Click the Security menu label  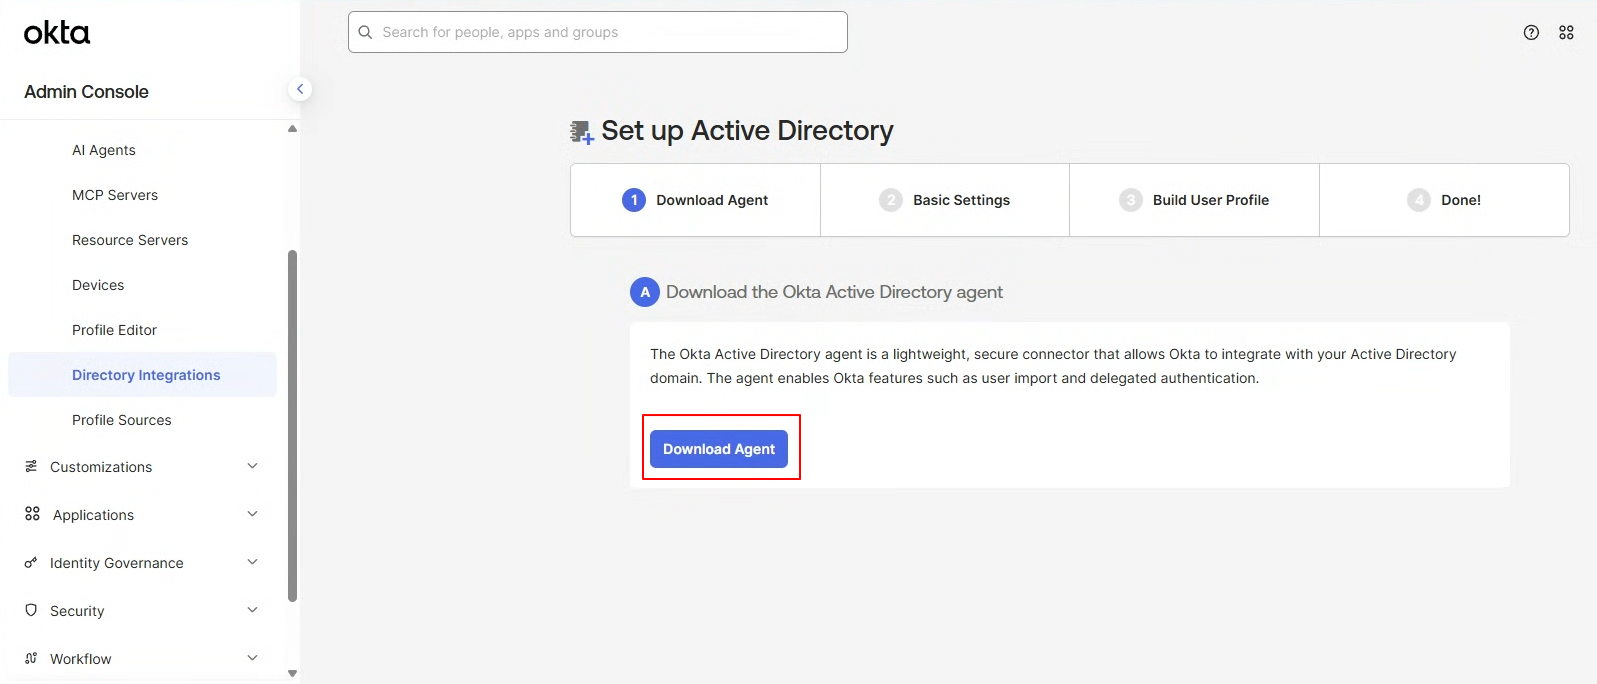point(77,611)
